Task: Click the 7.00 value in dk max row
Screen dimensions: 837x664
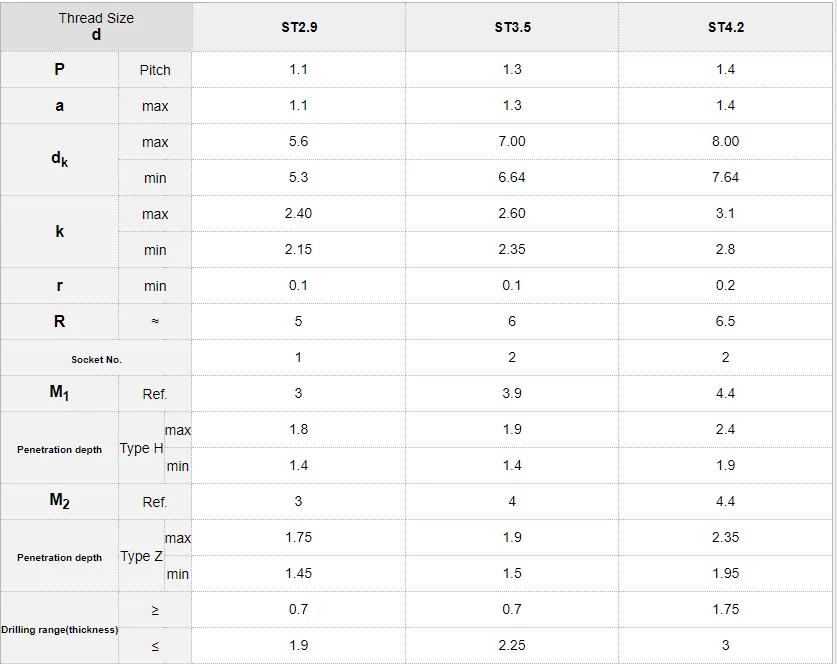Action: tap(512, 141)
